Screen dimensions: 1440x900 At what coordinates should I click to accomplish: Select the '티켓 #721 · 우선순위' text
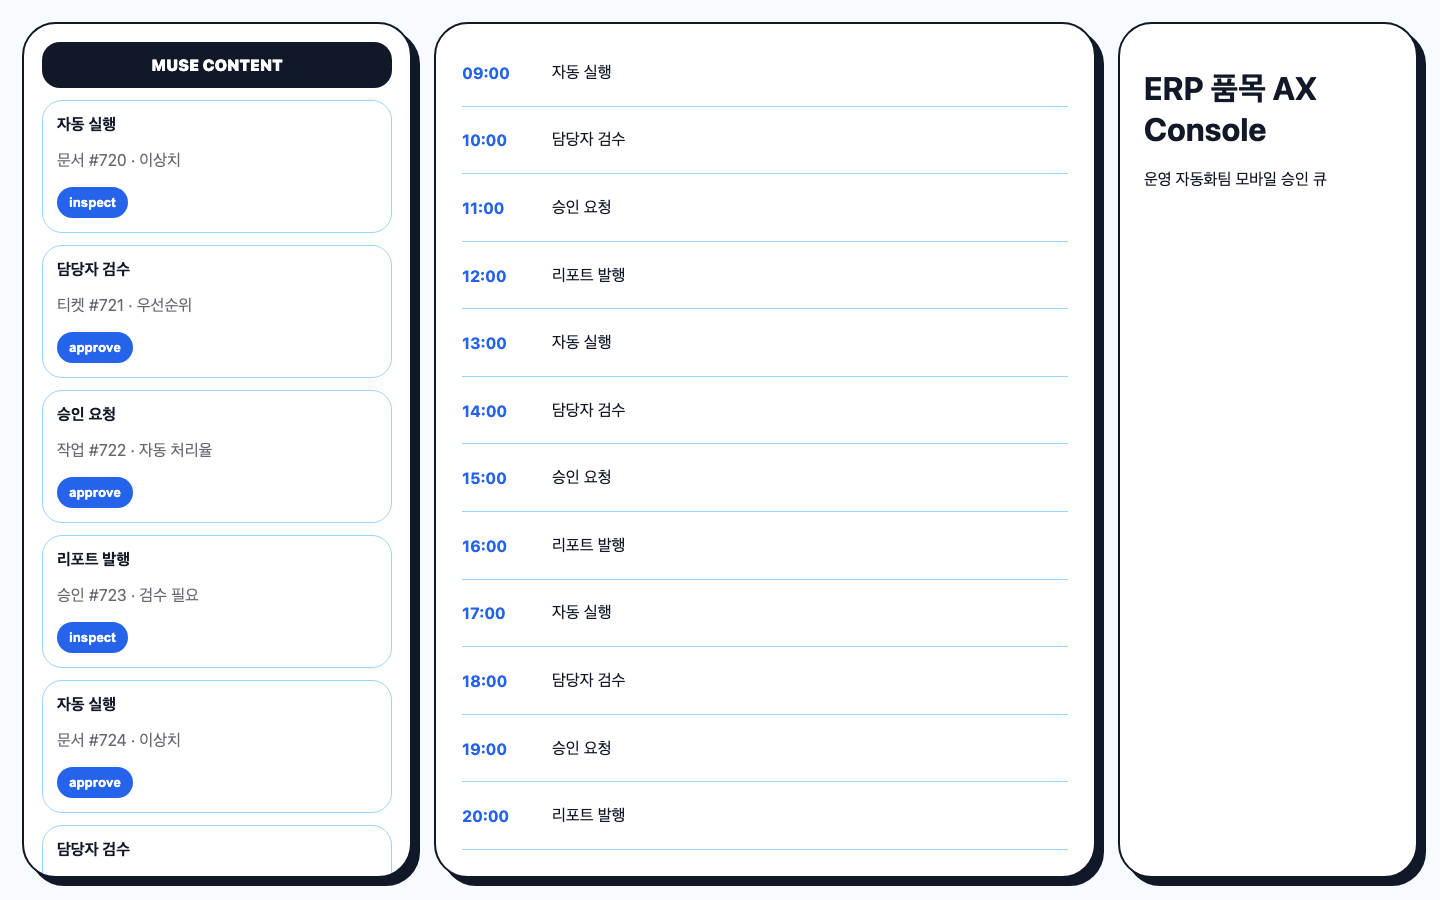tap(124, 305)
